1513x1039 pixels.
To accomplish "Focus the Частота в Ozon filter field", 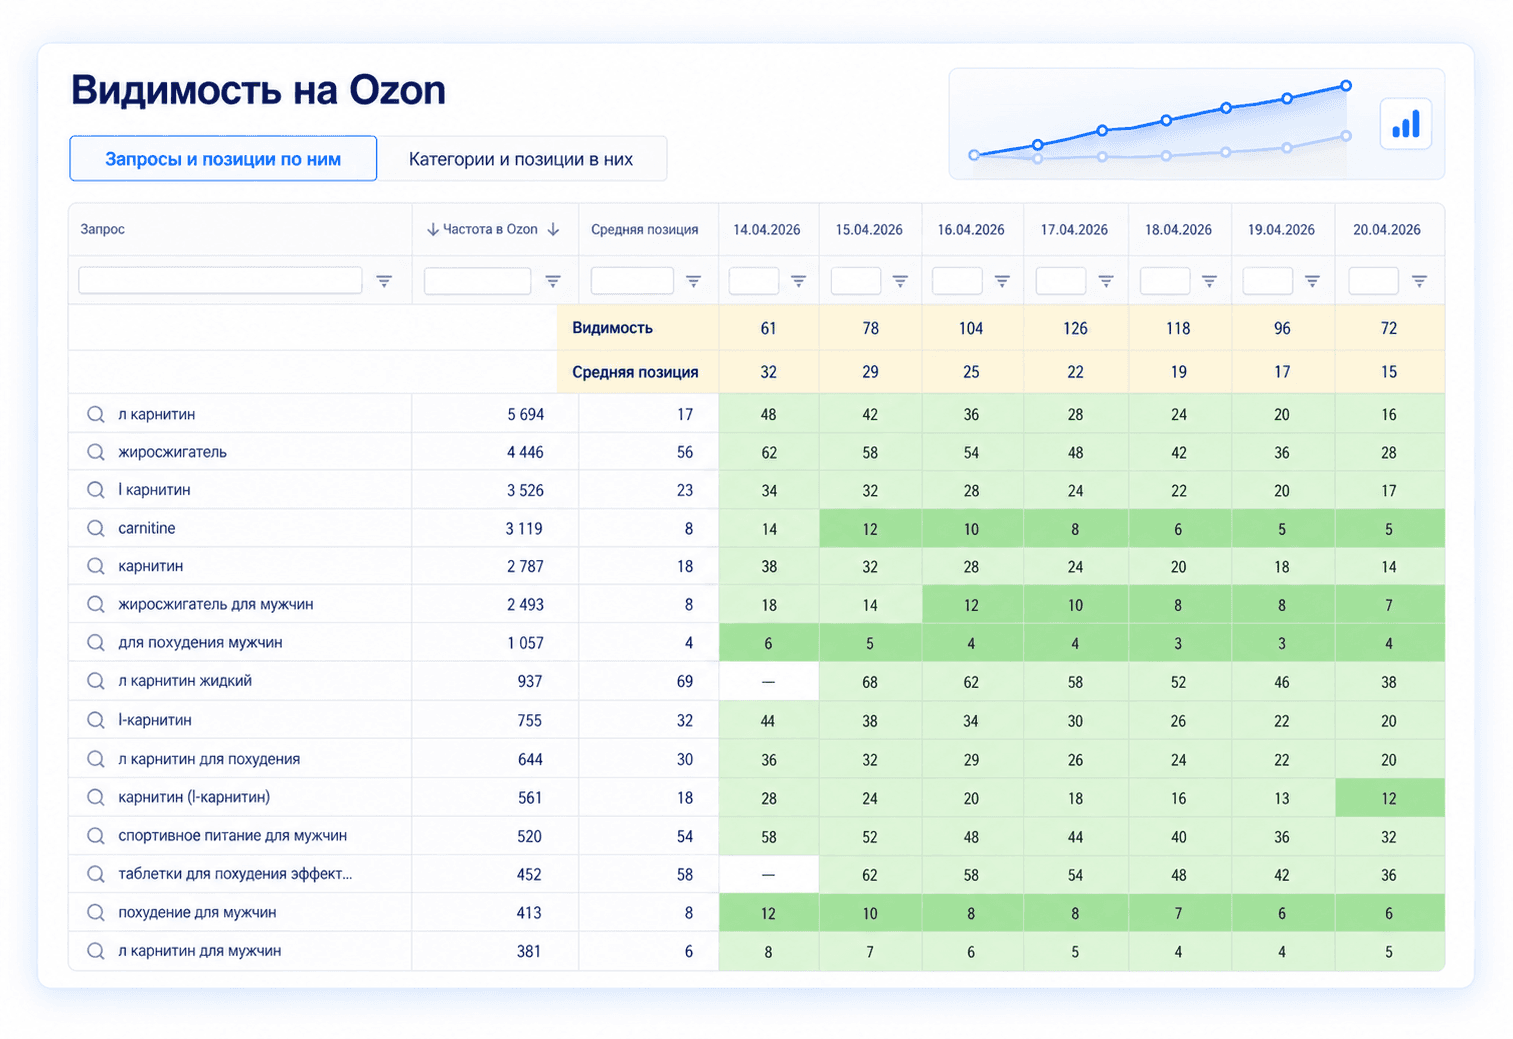I will [x=477, y=280].
